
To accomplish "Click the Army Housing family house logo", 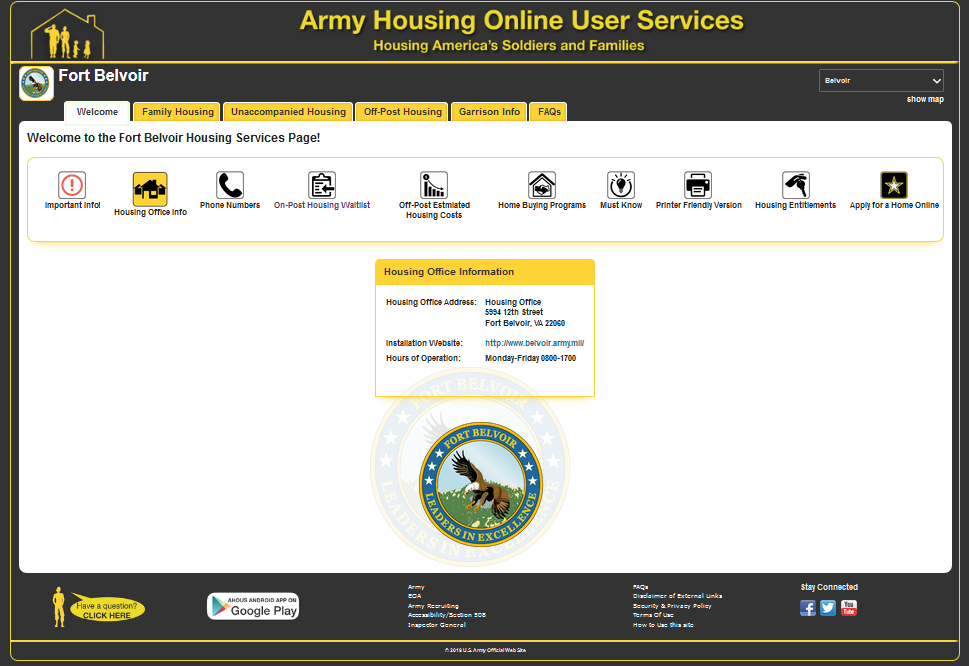I will pos(67,34).
